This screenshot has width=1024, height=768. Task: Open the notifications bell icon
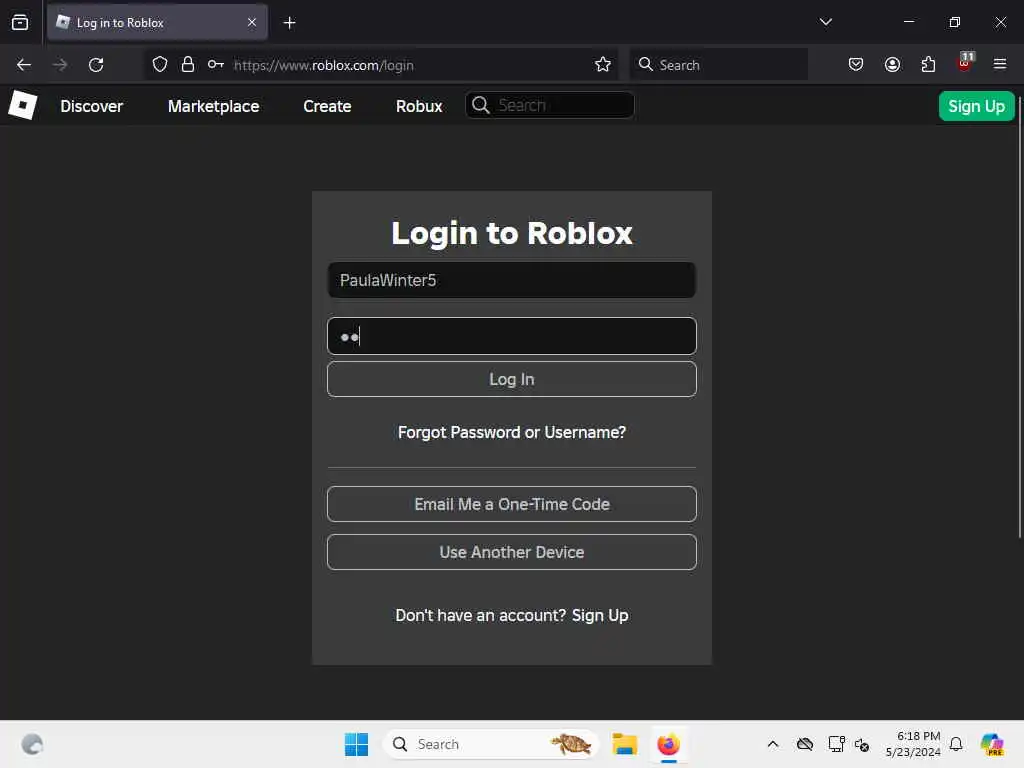tap(956, 744)
